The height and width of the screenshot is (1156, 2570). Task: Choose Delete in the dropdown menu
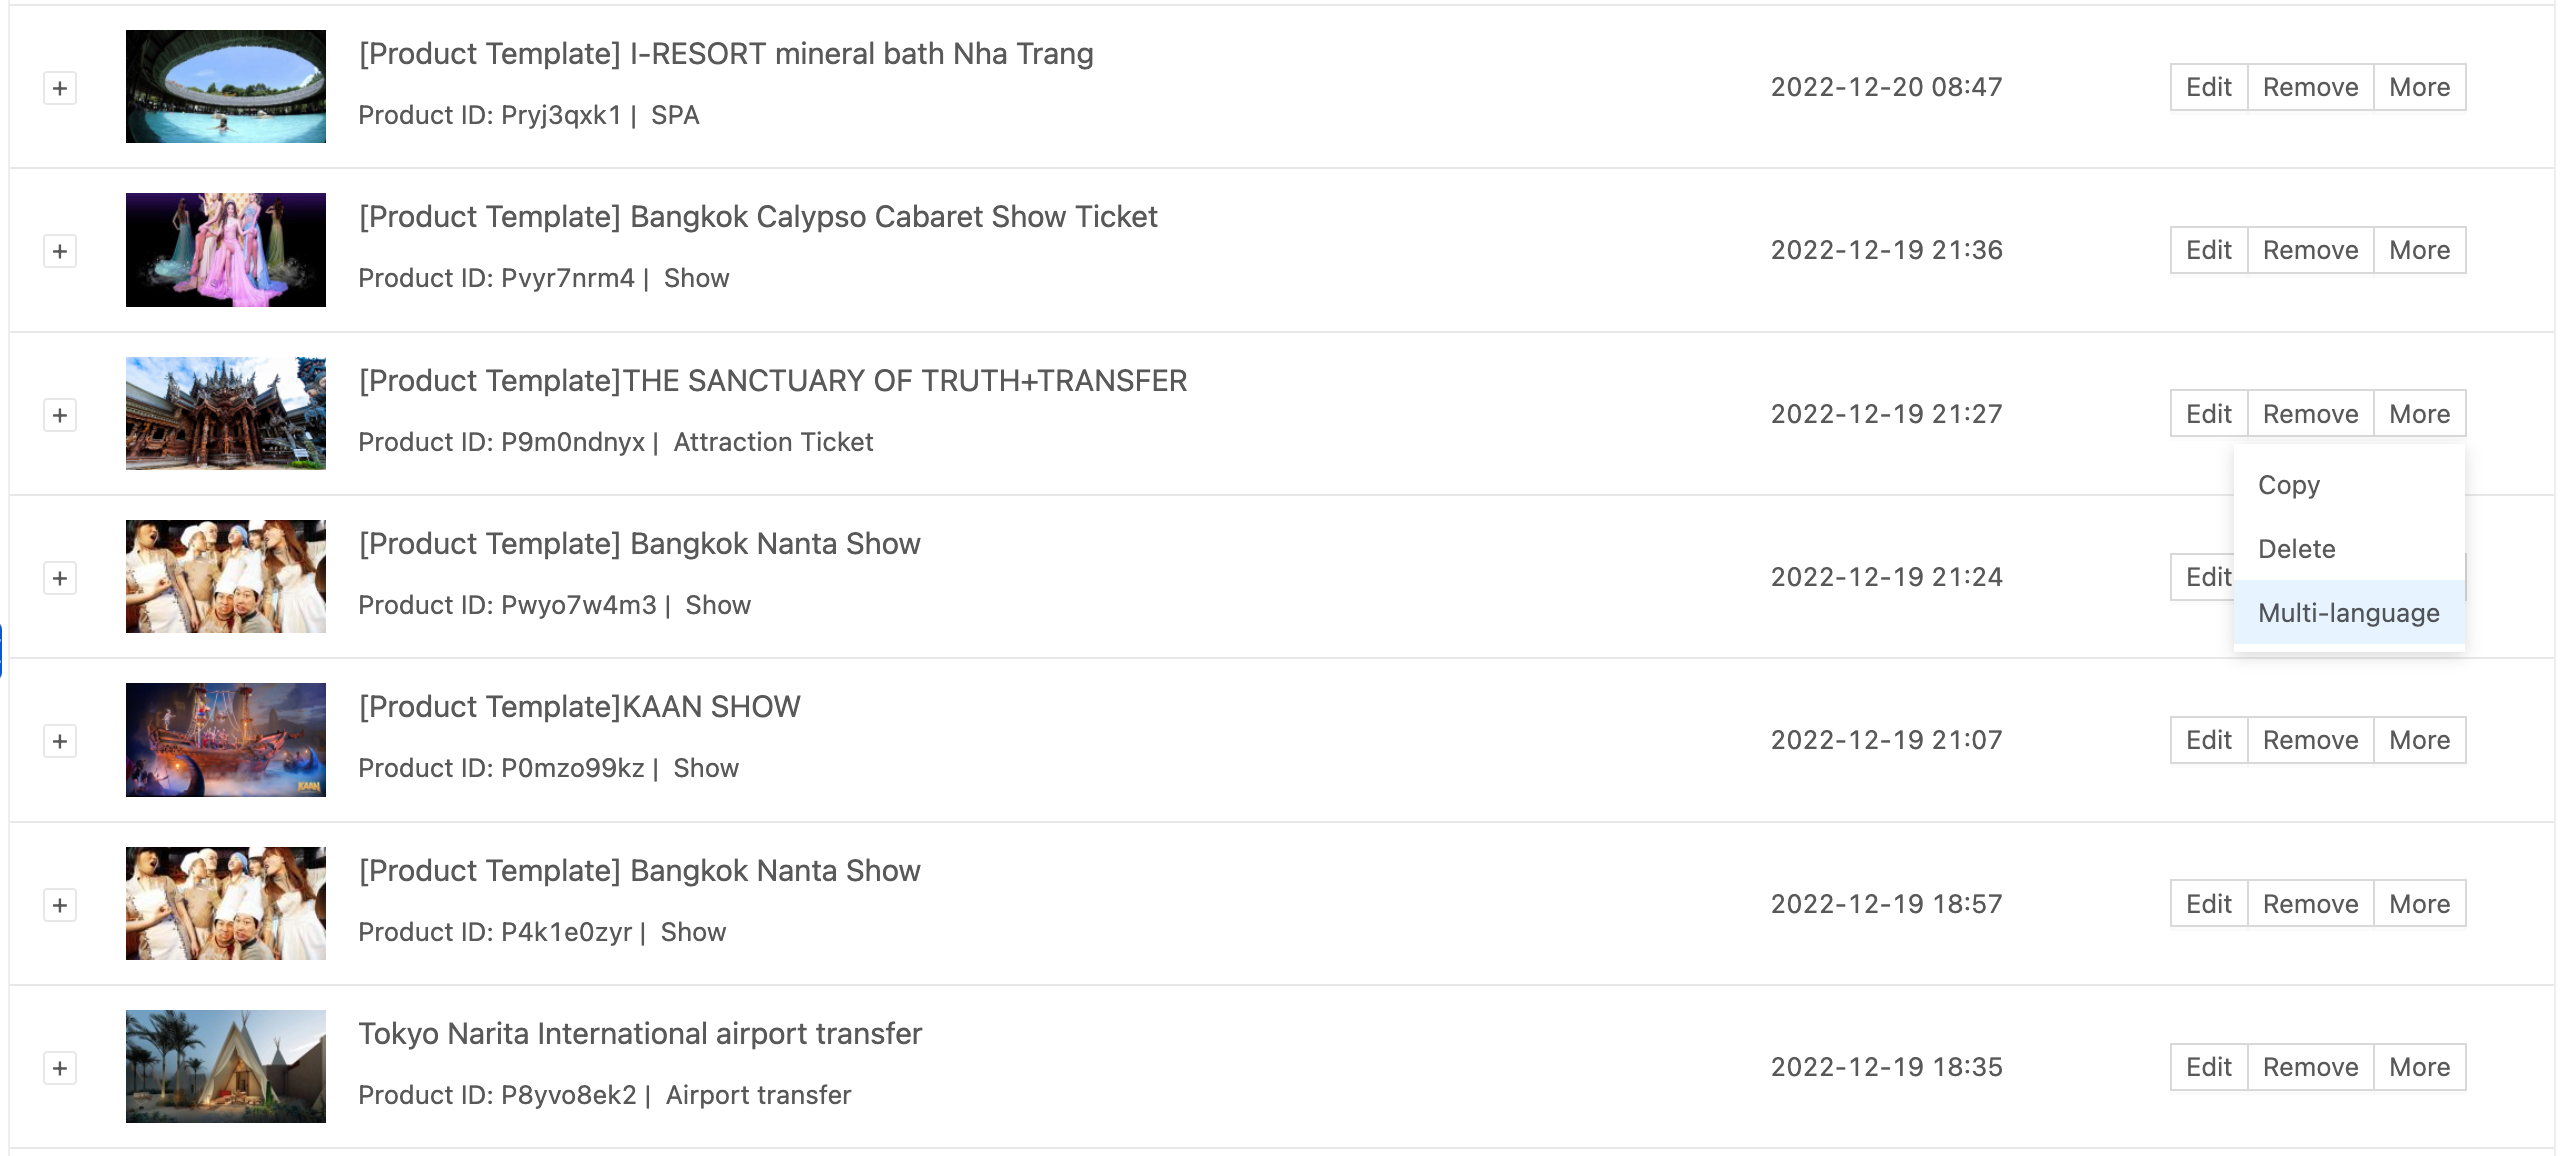coord(2296,549)
